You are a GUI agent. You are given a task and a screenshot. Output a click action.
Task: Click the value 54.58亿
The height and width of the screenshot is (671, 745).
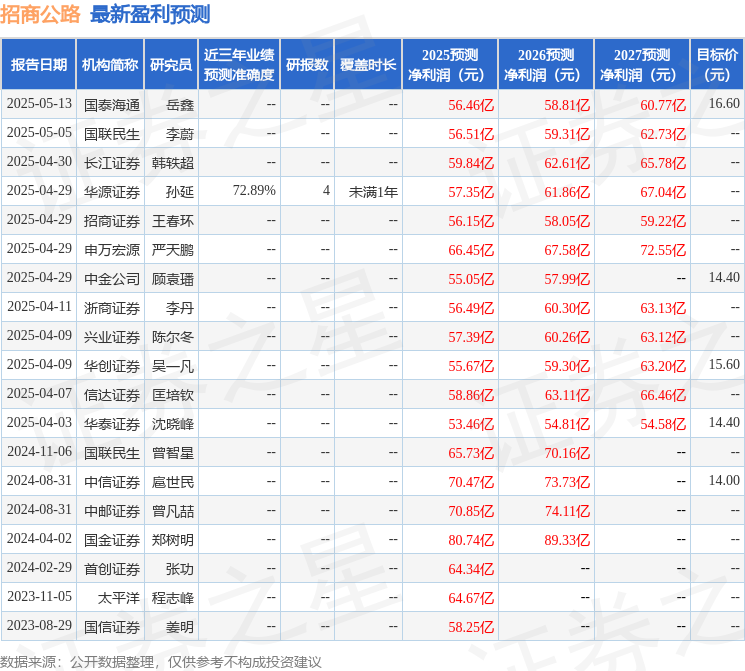click(x=663, y=424)
